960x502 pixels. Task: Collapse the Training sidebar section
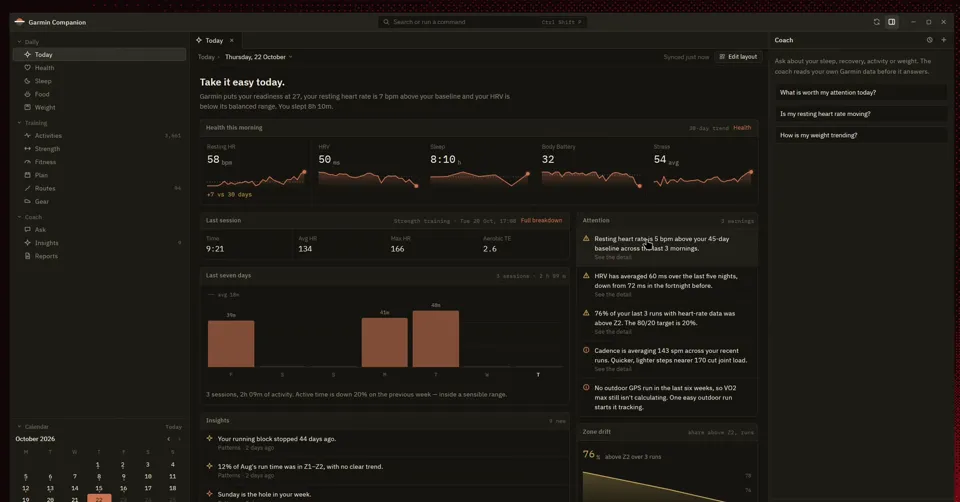pyautogui.click(x=32, y=123)
